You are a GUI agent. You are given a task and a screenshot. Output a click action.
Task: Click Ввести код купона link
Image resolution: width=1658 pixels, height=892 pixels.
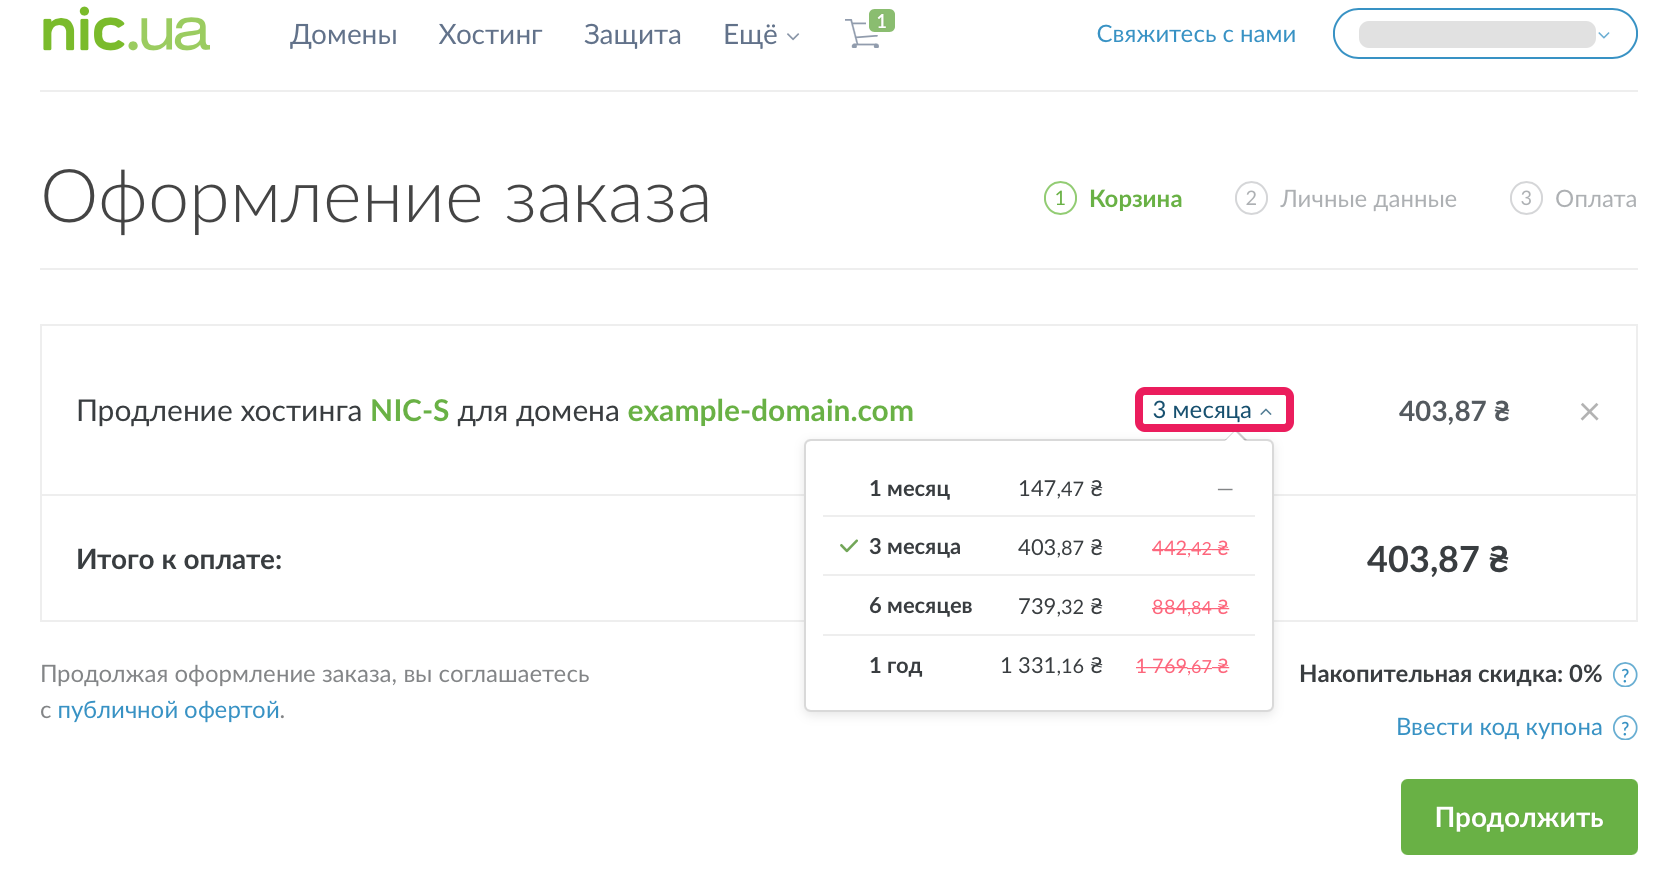(1499, 727)
